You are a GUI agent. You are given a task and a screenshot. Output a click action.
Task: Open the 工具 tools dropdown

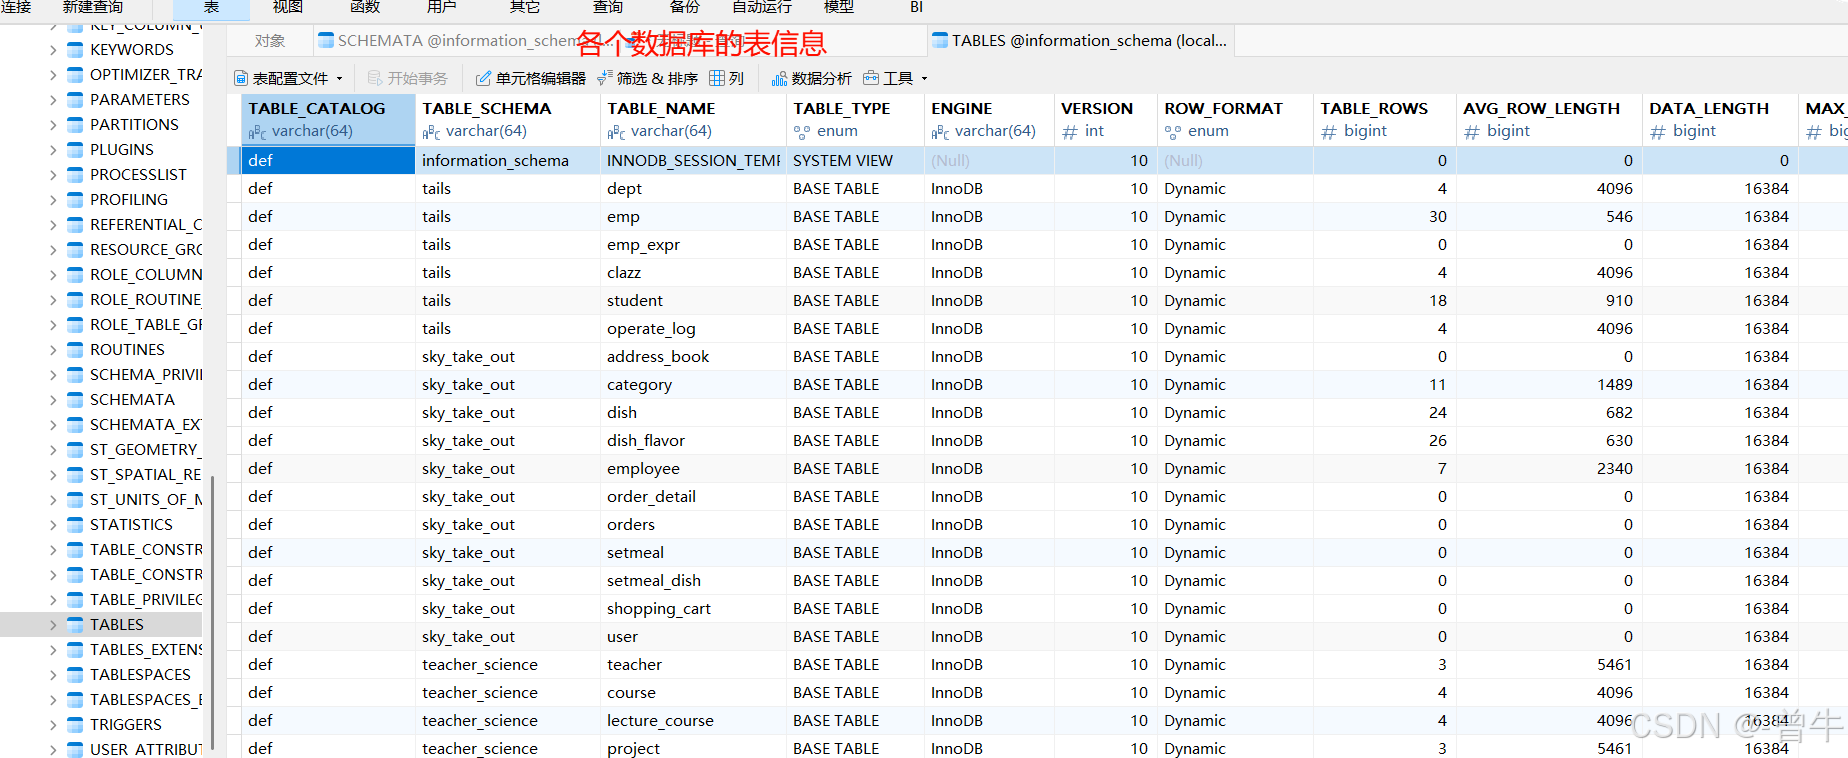coord(895,78)
